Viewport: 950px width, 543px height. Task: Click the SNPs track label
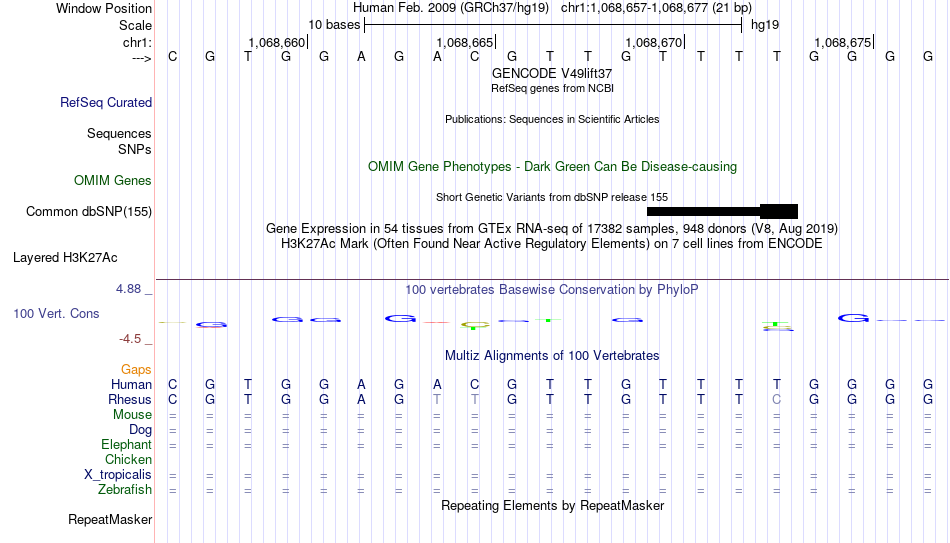(135, 149)
